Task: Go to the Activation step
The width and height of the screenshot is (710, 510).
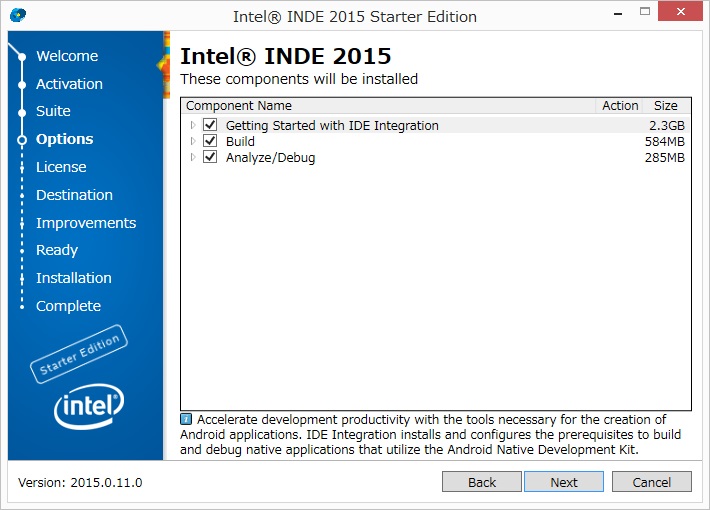Action: click(x=69, y=84)
